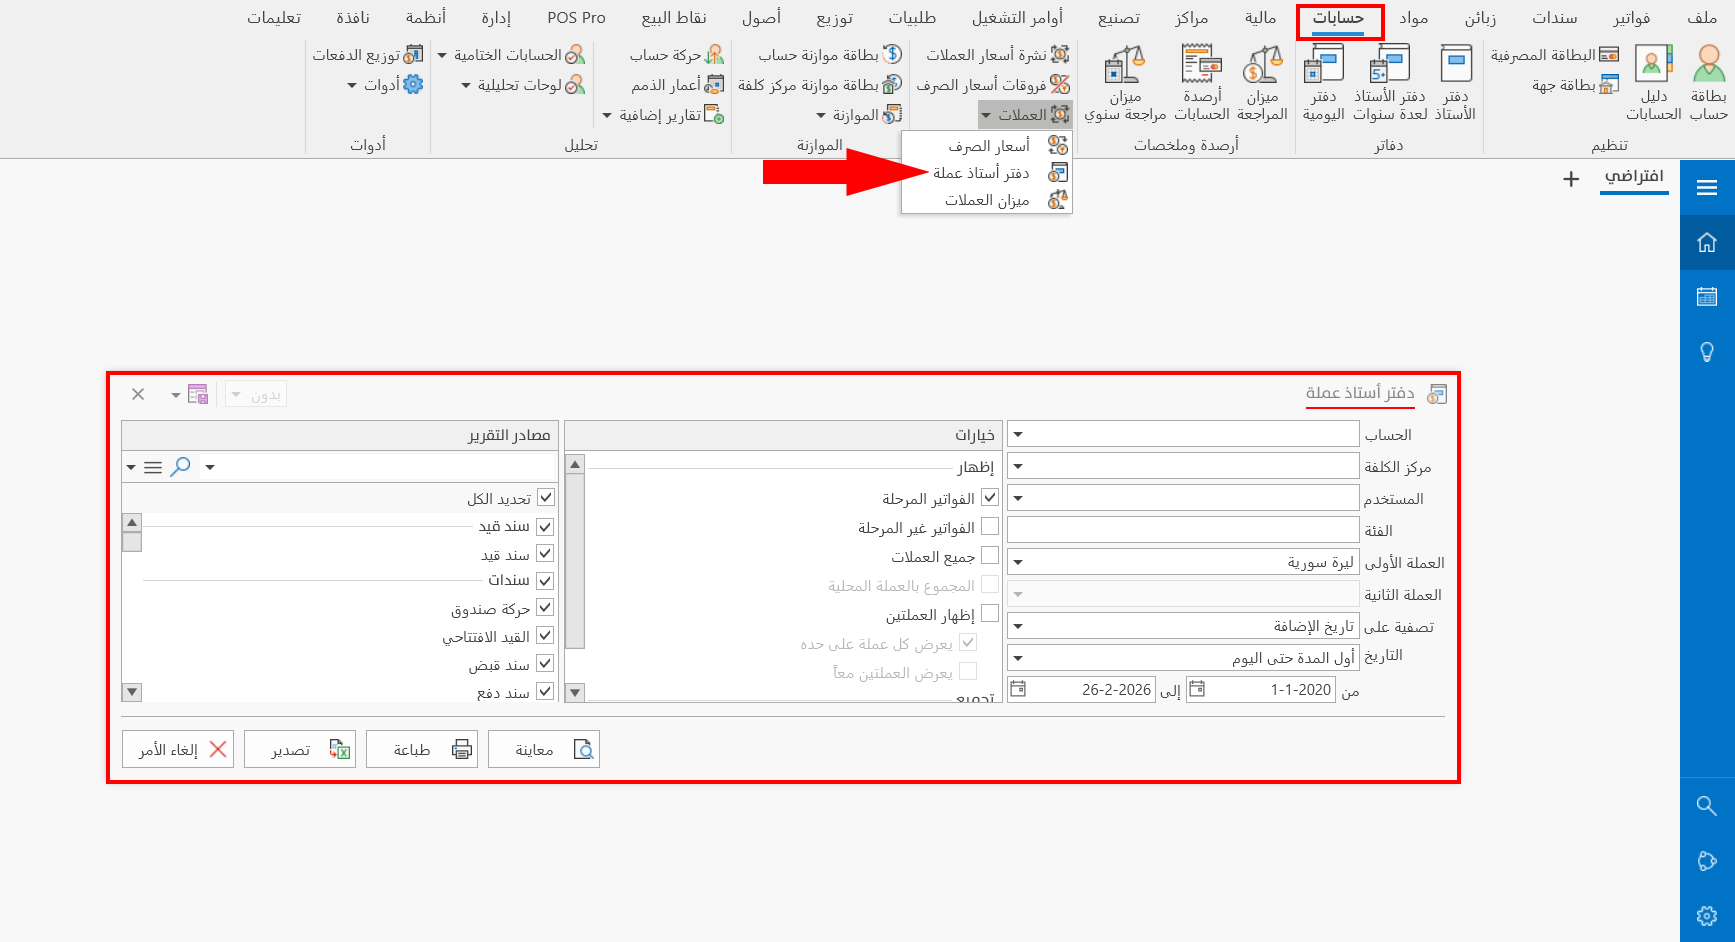This screenshot has width=1735, height=942.
Task: Toggle حركة صندوق checkbox
Action: point(545,607)
